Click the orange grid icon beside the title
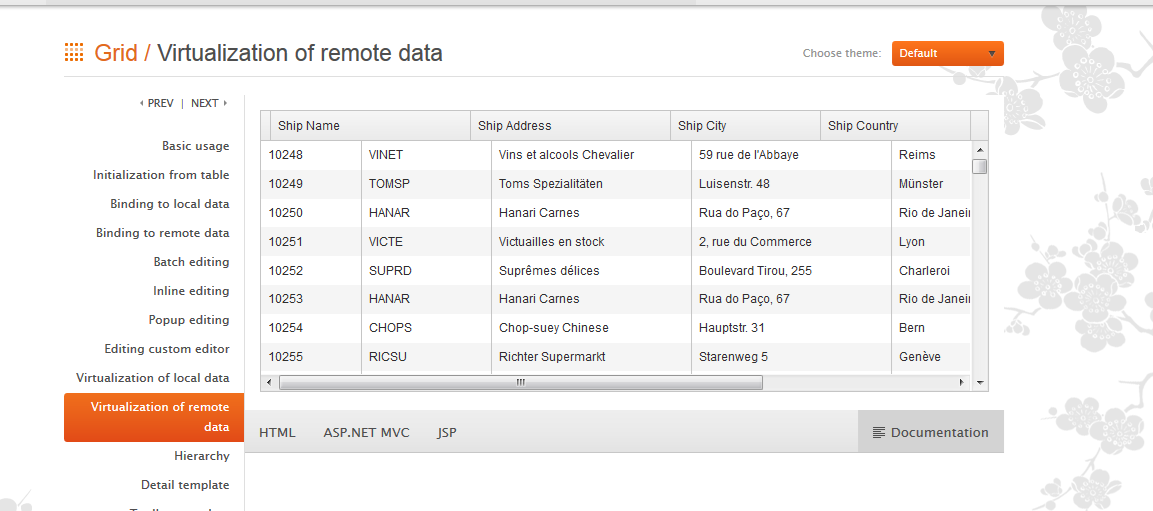This screenshot has height=511, width=1153. [x=74, y=53]
